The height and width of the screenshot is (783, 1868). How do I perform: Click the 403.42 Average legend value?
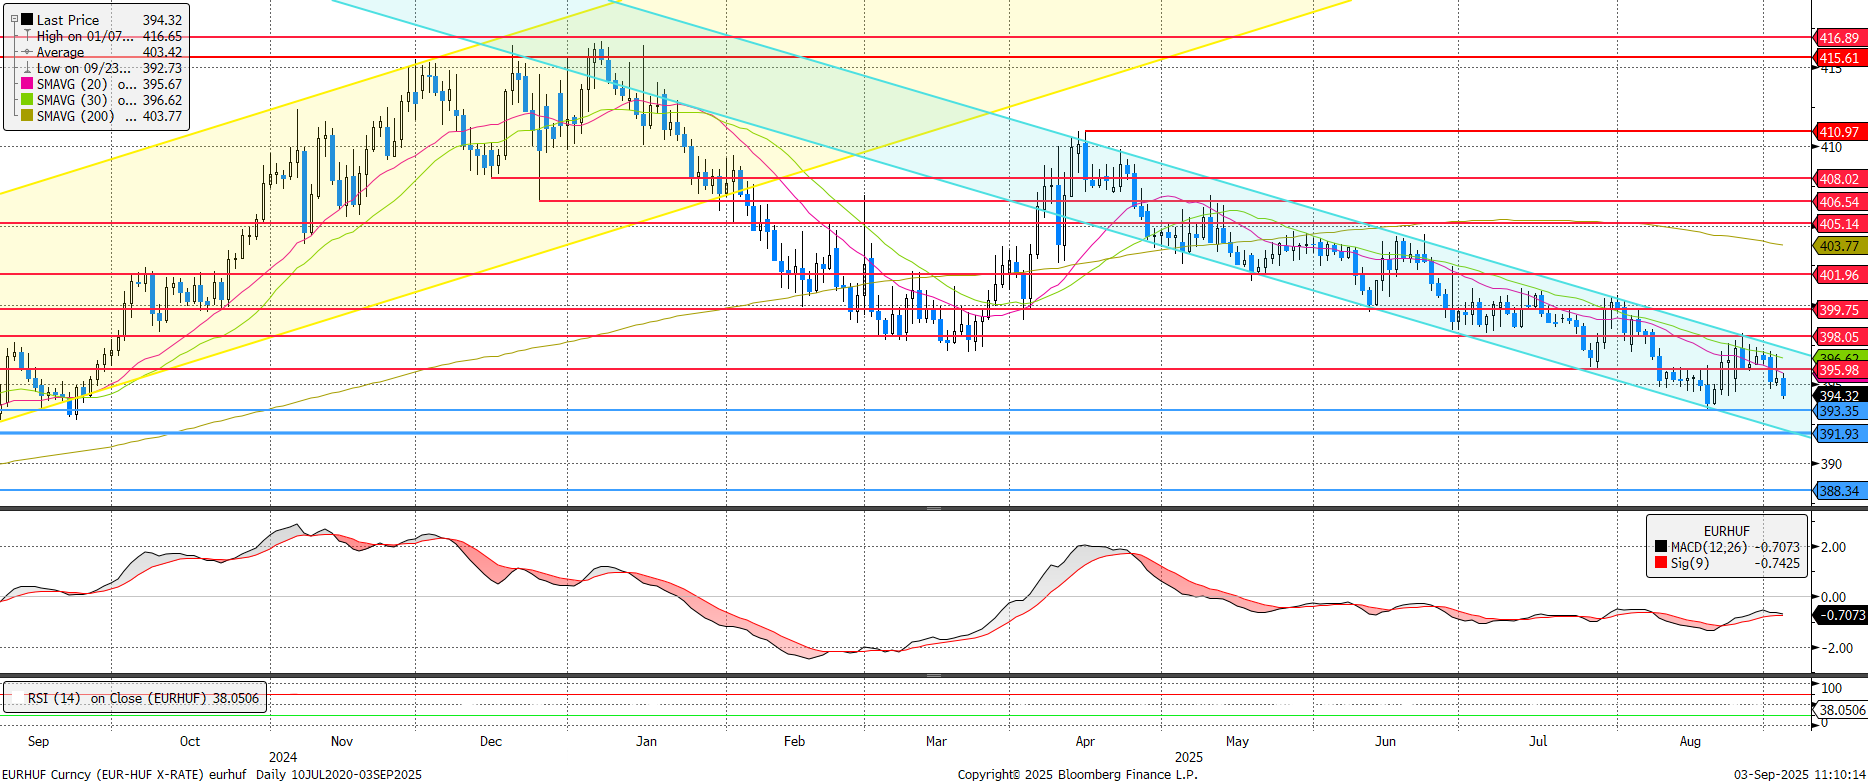[162, 52]
